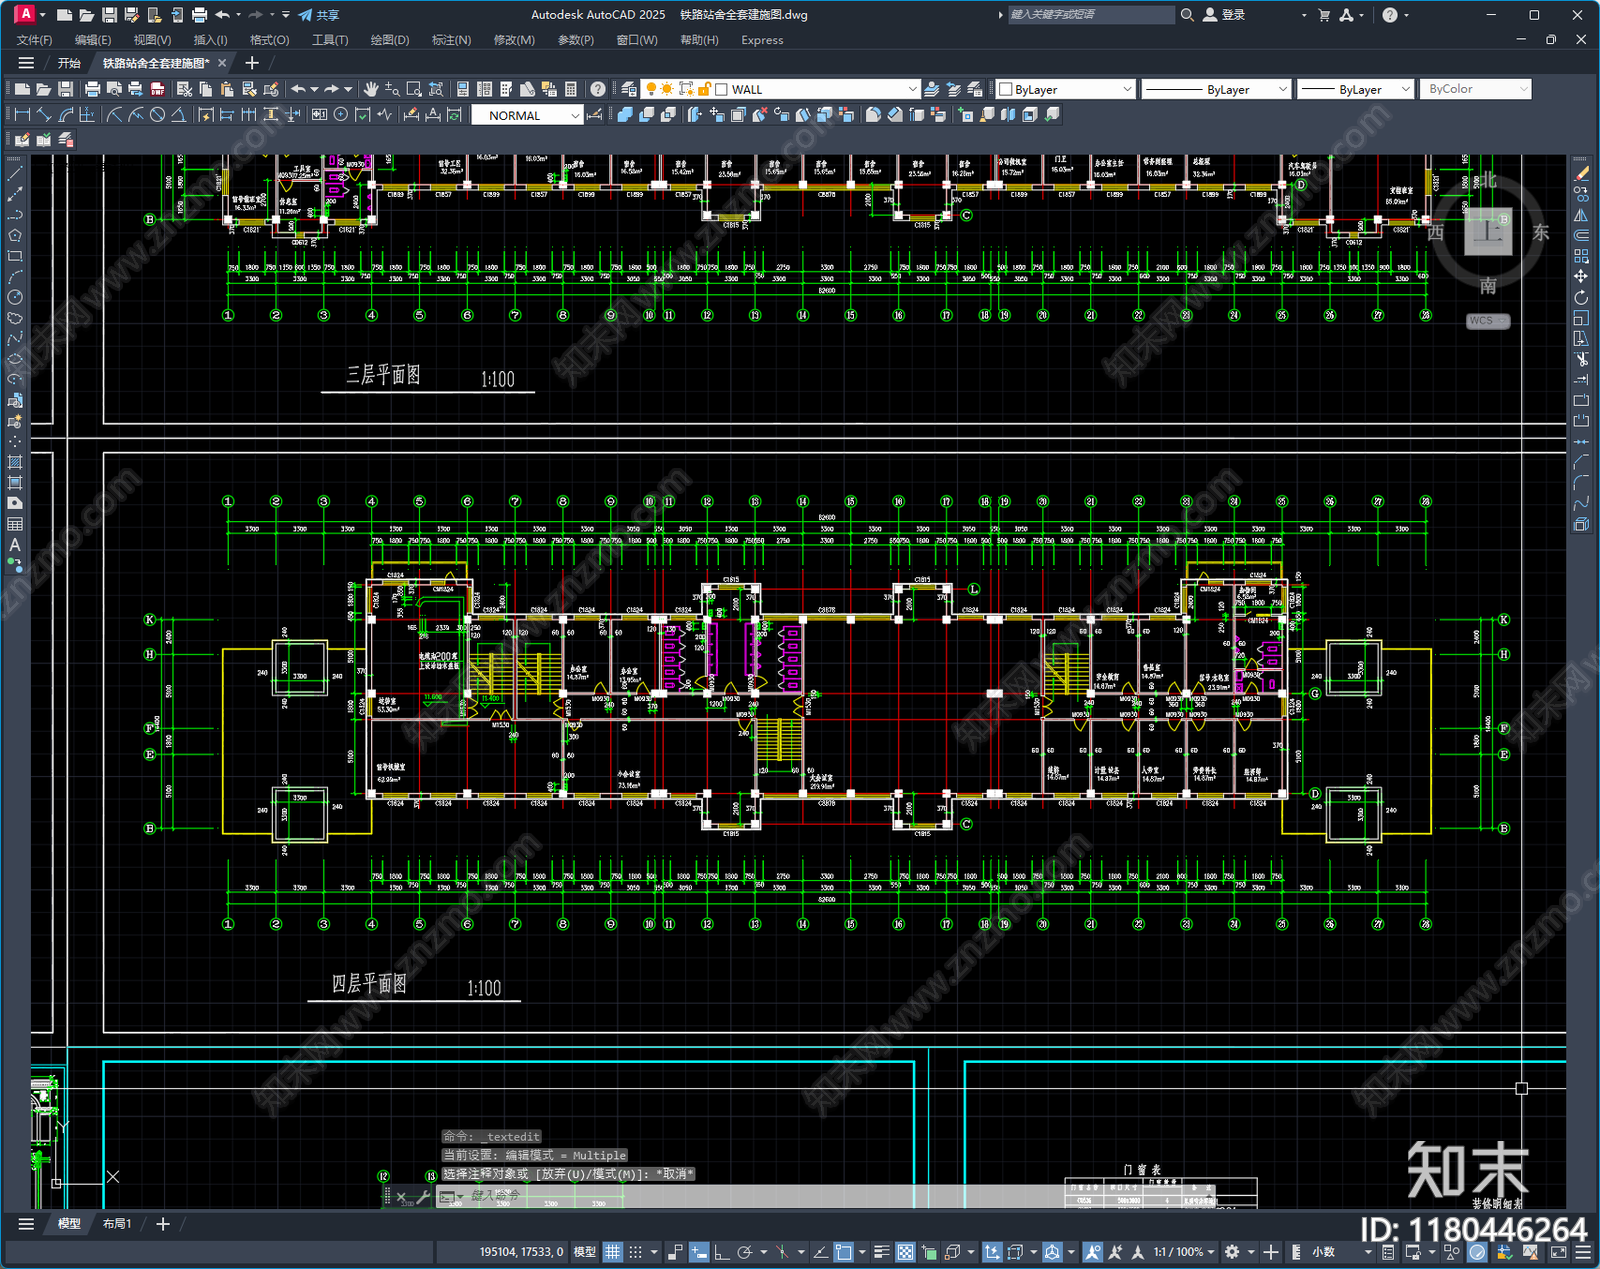Toggle the grid display in the status bar
1600x1269 pixels.
point(613,1252)
